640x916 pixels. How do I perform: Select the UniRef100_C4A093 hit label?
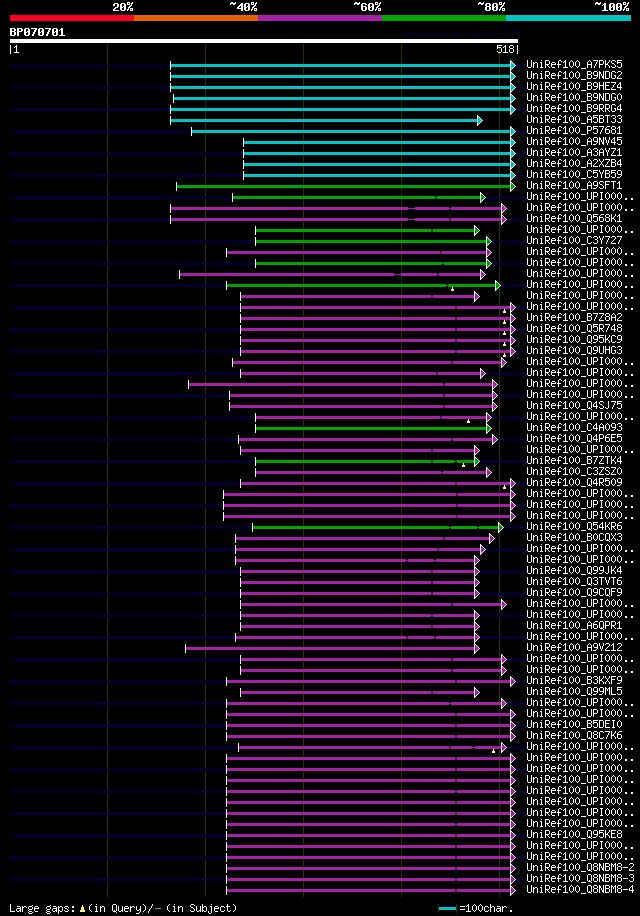point(574,428)
